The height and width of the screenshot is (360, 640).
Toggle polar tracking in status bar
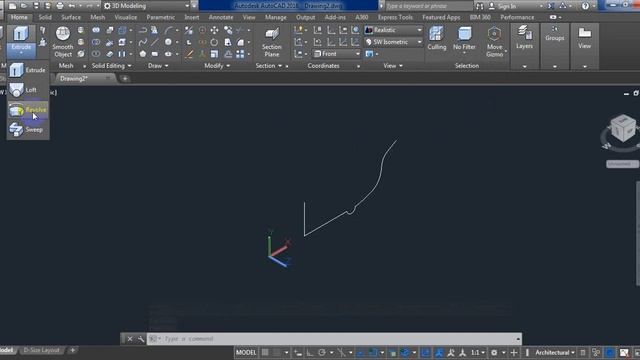click(x=322, y=352)
